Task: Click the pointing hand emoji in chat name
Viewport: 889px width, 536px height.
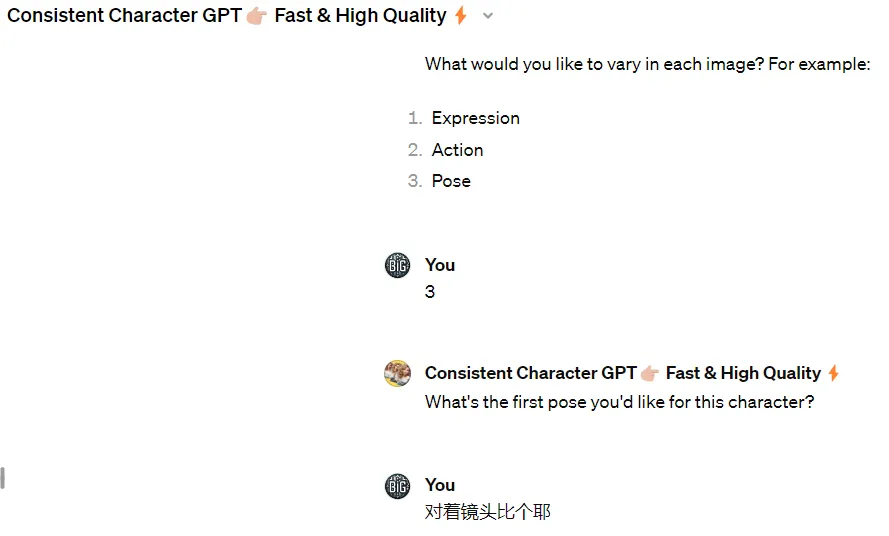Action: (650, 374)
